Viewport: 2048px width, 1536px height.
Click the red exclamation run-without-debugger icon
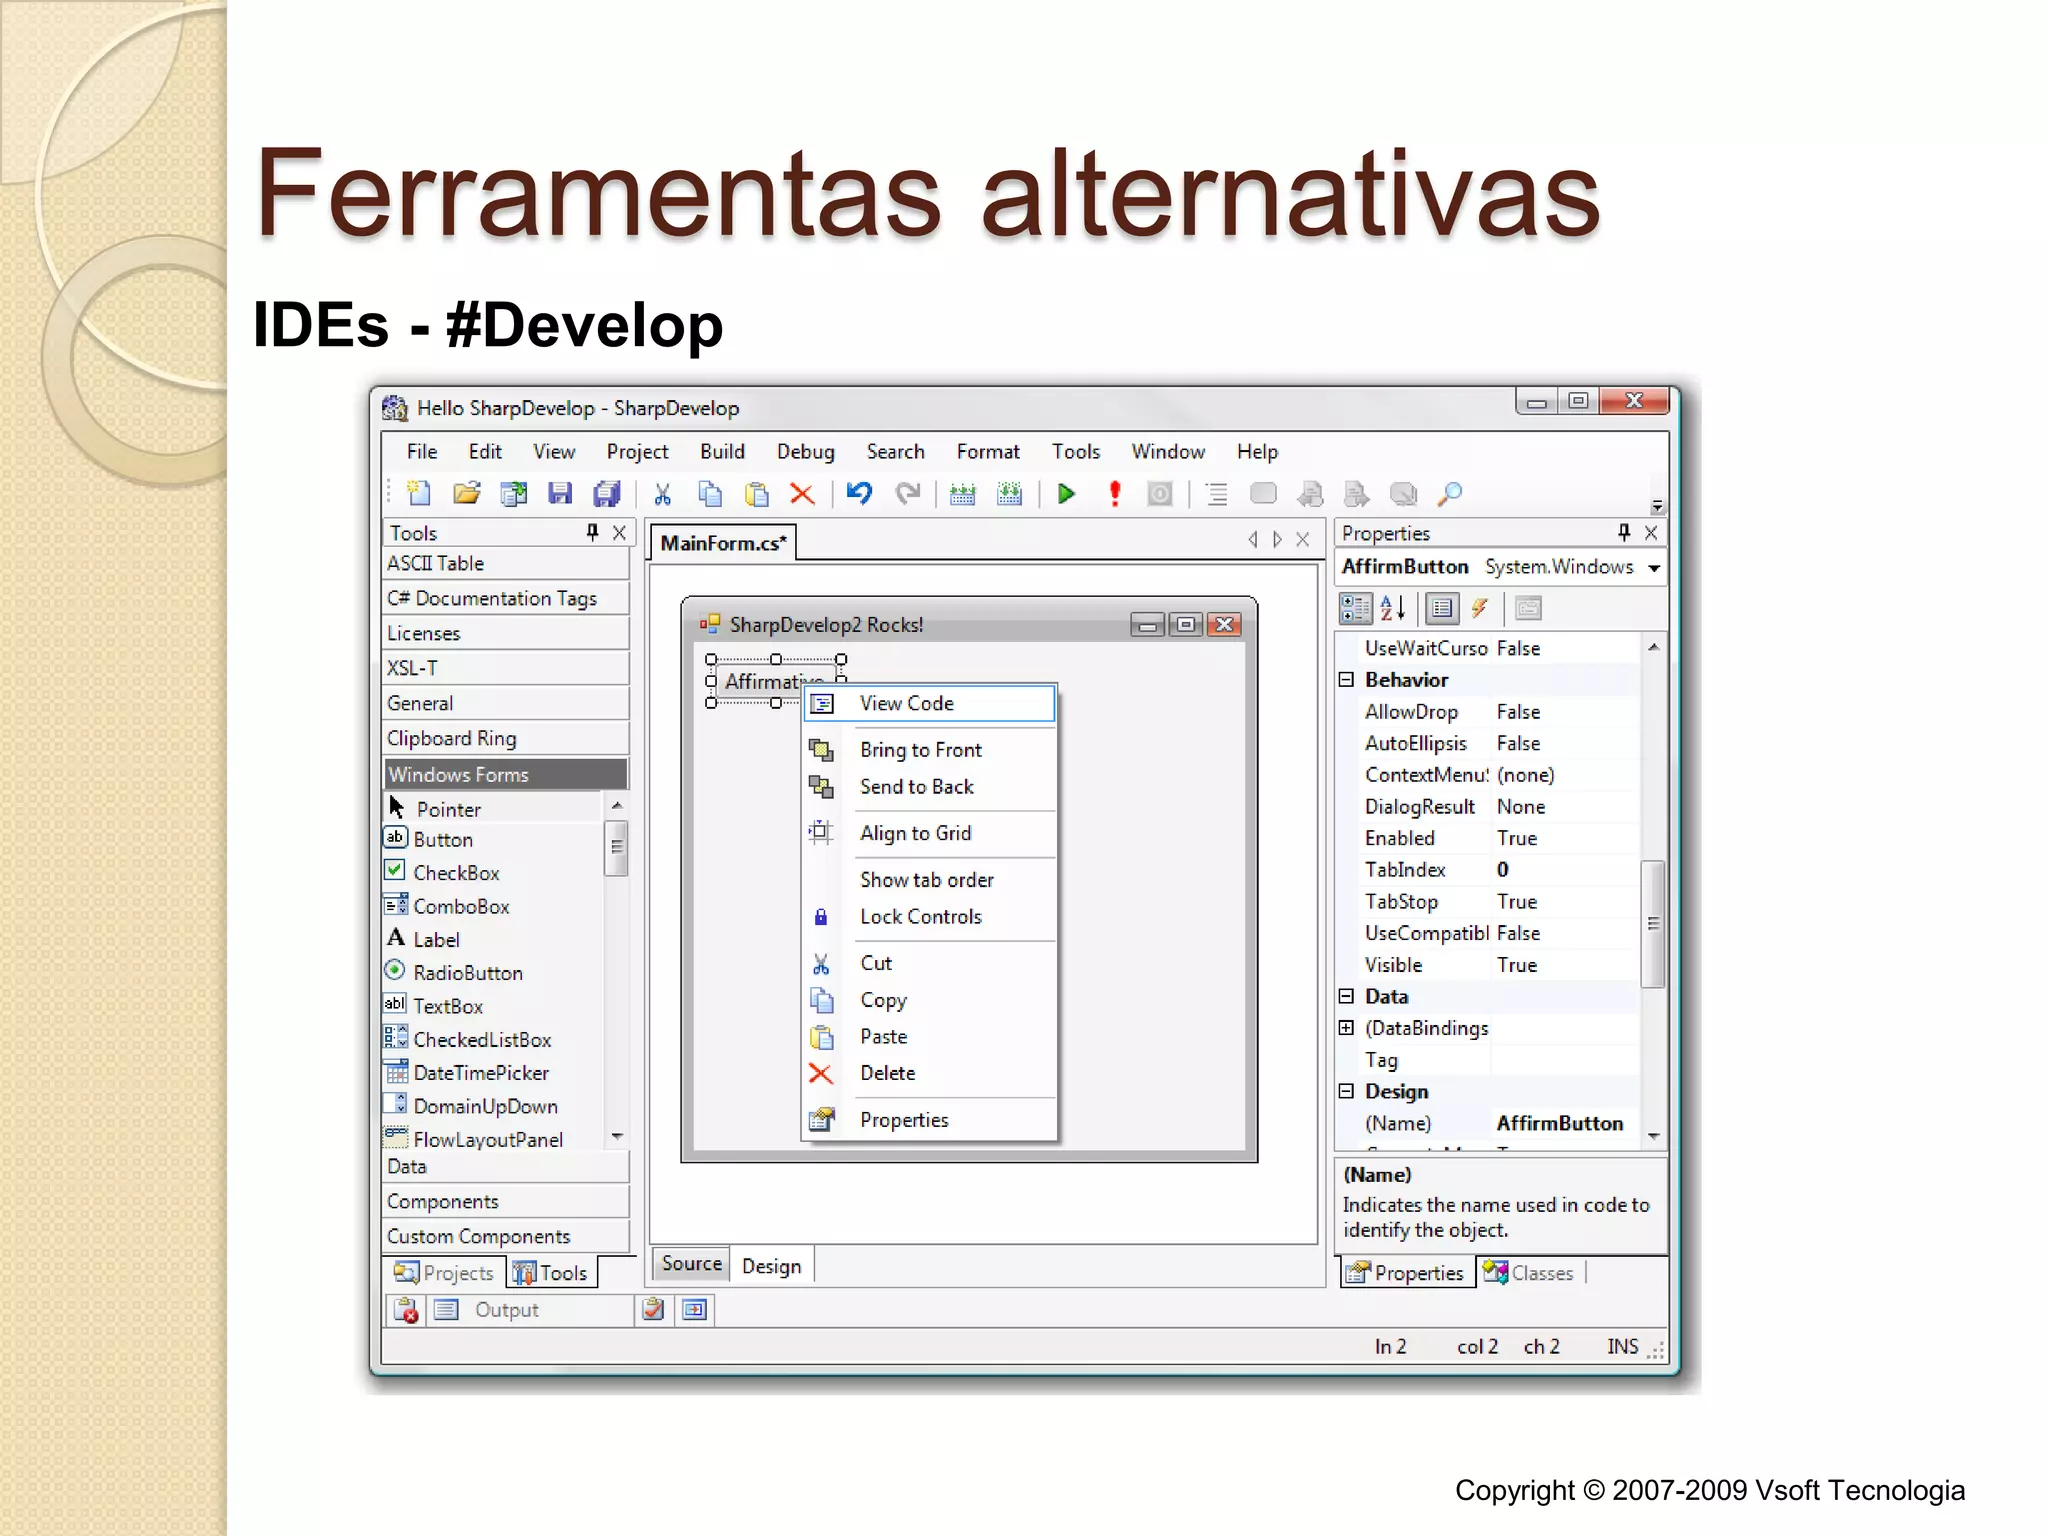click(x=1114, y=493)
